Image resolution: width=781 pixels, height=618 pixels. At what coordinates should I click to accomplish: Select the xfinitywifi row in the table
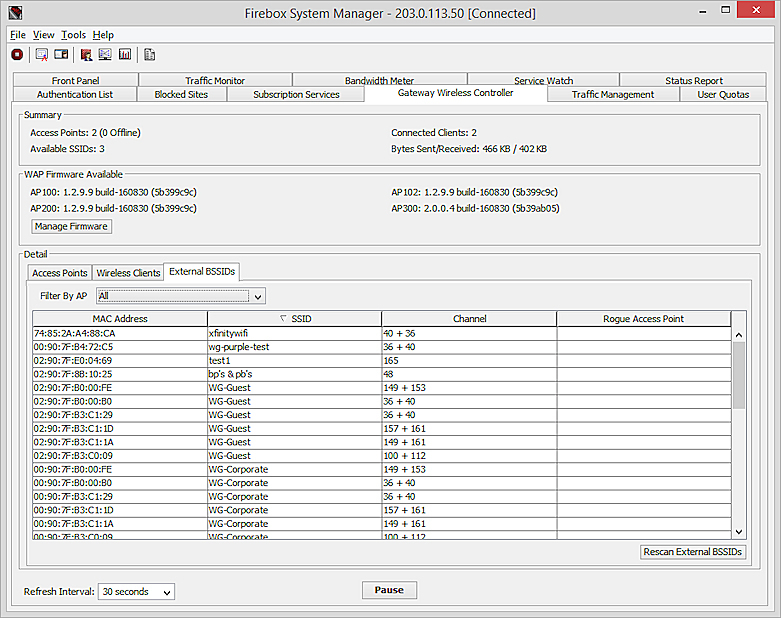[294, 333]
